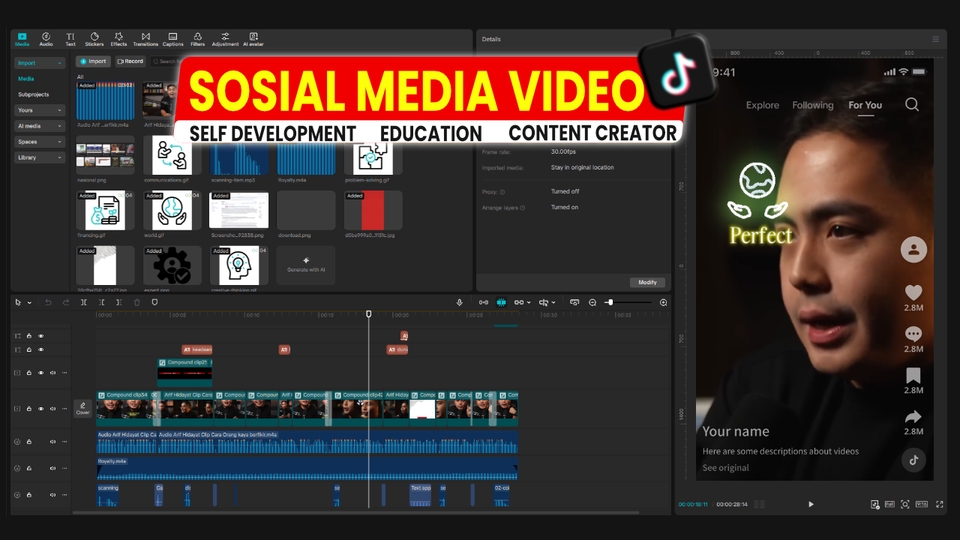The width and height of the screenshot is (960, 540).
Task: Open the Filters tab
Action: [x=197, y=39]
